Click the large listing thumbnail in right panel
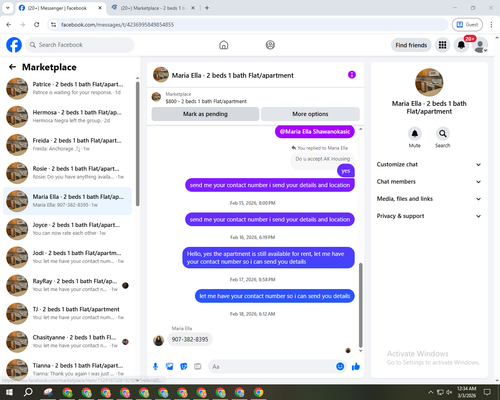The height and width of the screenshot is (400, 500). (x=429, y=82)
